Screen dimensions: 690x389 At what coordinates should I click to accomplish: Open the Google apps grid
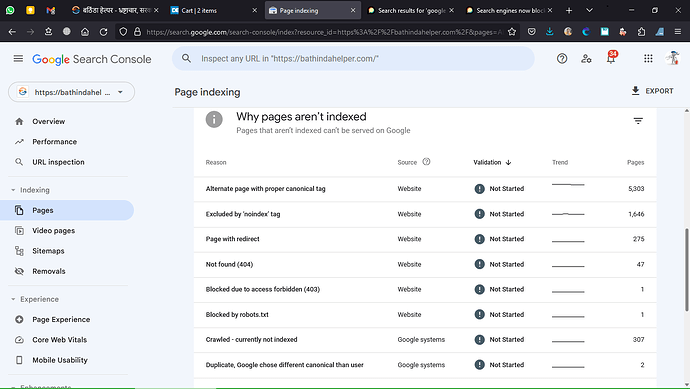pyautogui.click(x=648, y=59)
